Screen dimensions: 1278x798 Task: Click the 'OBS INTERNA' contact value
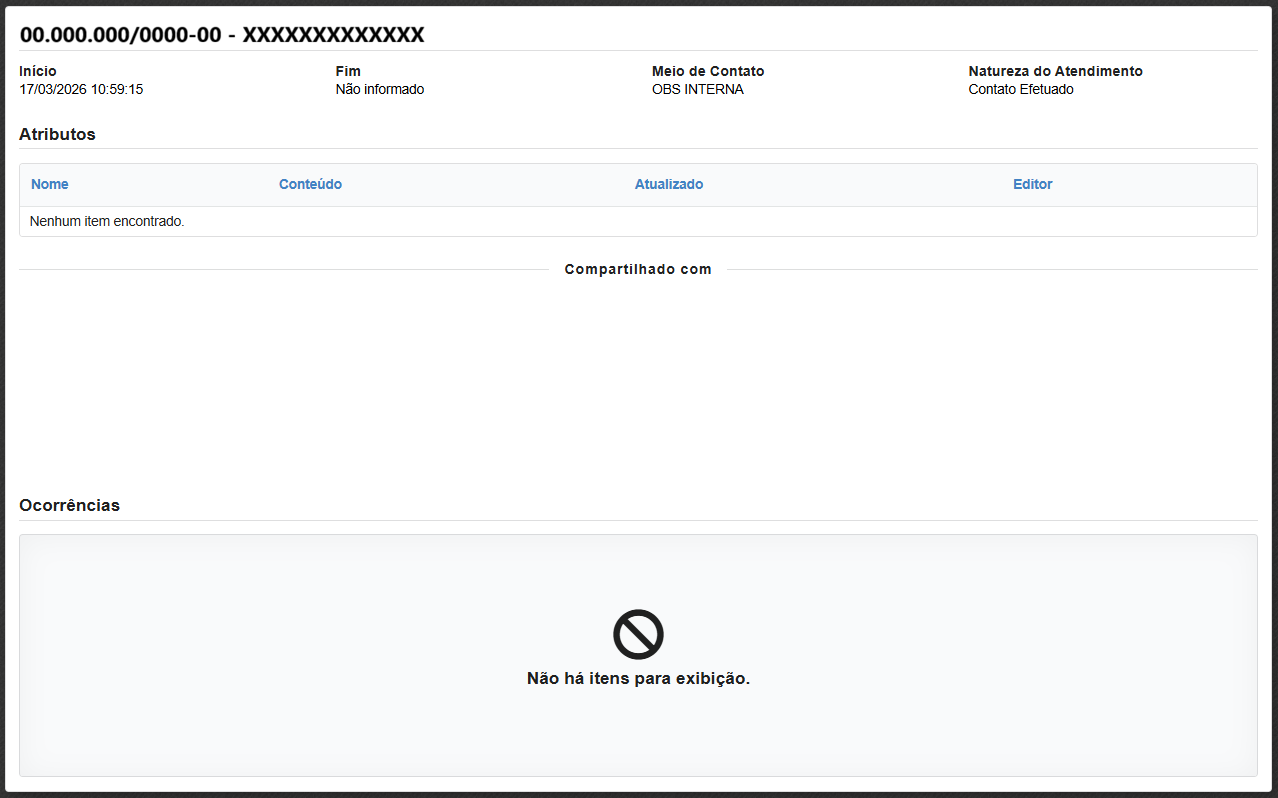(x=698, y=89)
